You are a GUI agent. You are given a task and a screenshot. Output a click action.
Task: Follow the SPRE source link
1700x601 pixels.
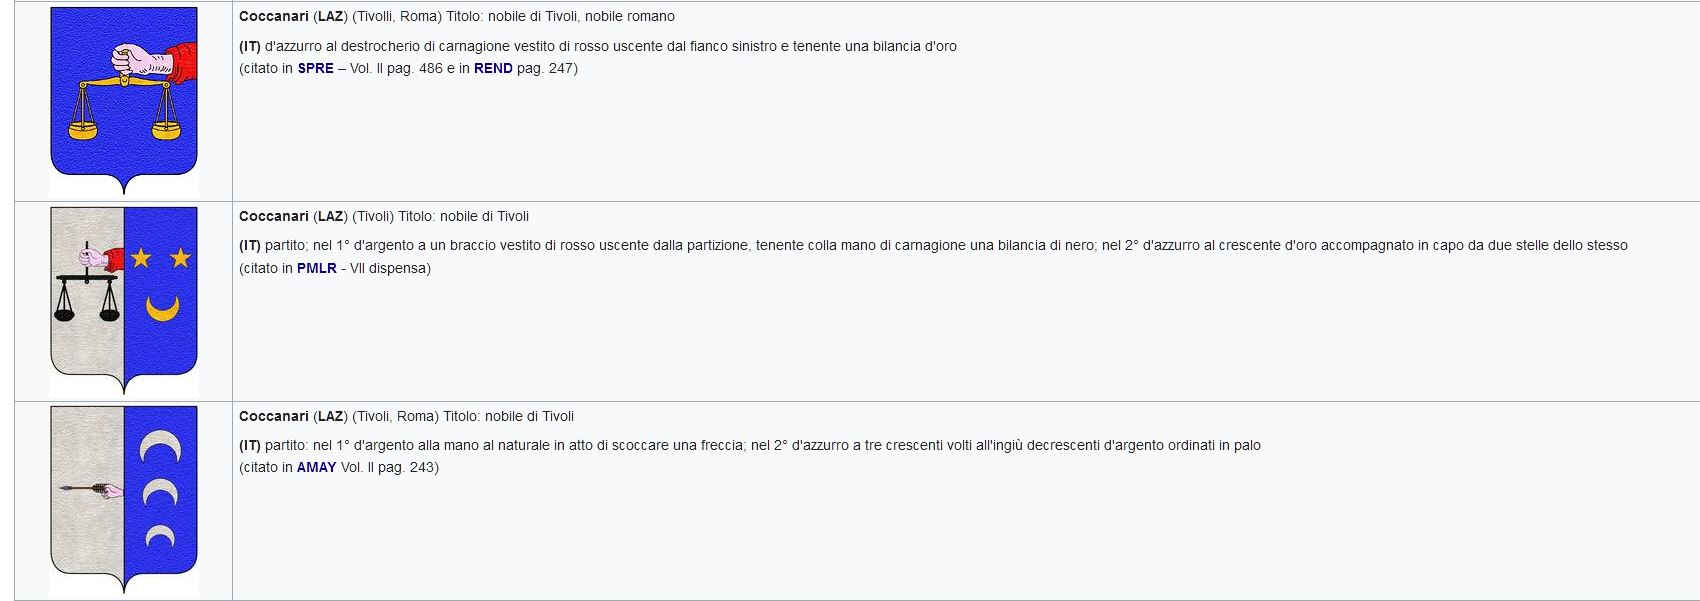pos(315,69)
